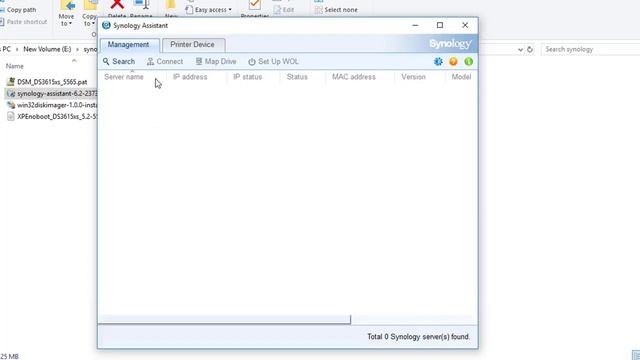The image size is (640, 360).
Task: Click the Map Drive toolbar button
Action: pos(216,62)
